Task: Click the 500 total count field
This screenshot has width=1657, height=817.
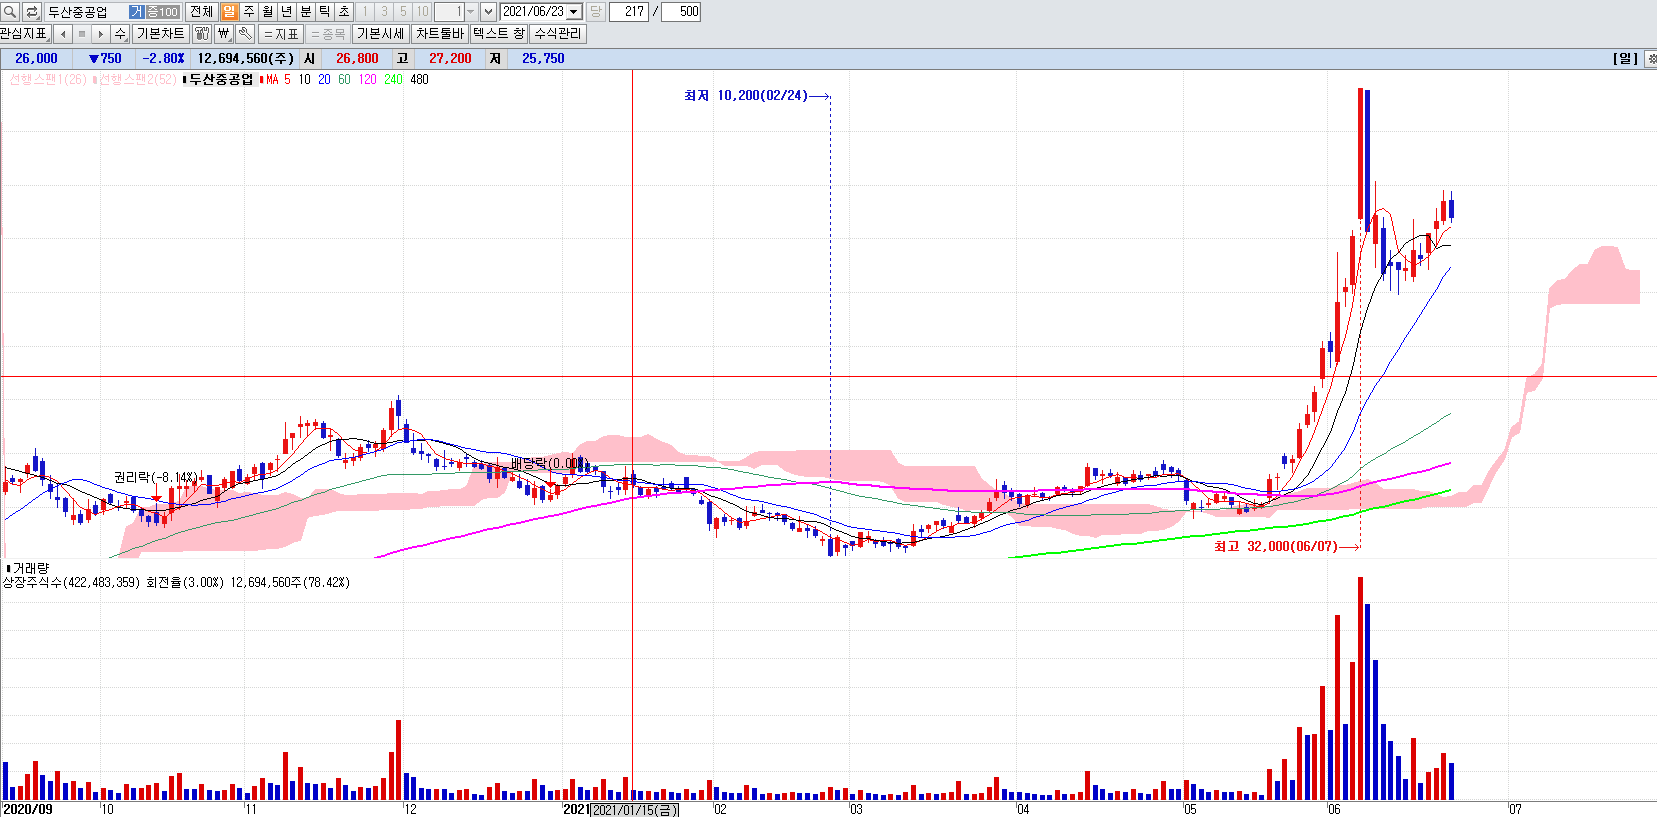Action: click(x=681, y=12)
